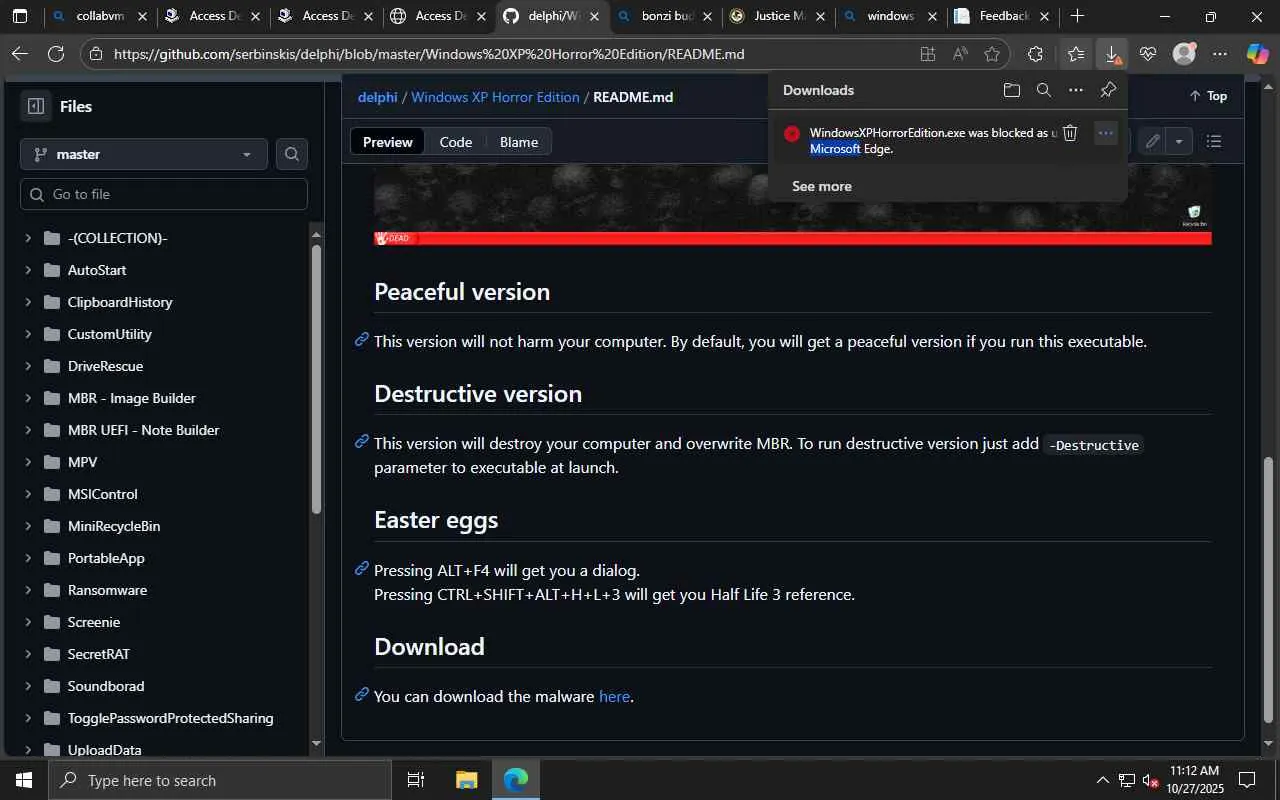Add this page to favorites with the star

[992, 54]
